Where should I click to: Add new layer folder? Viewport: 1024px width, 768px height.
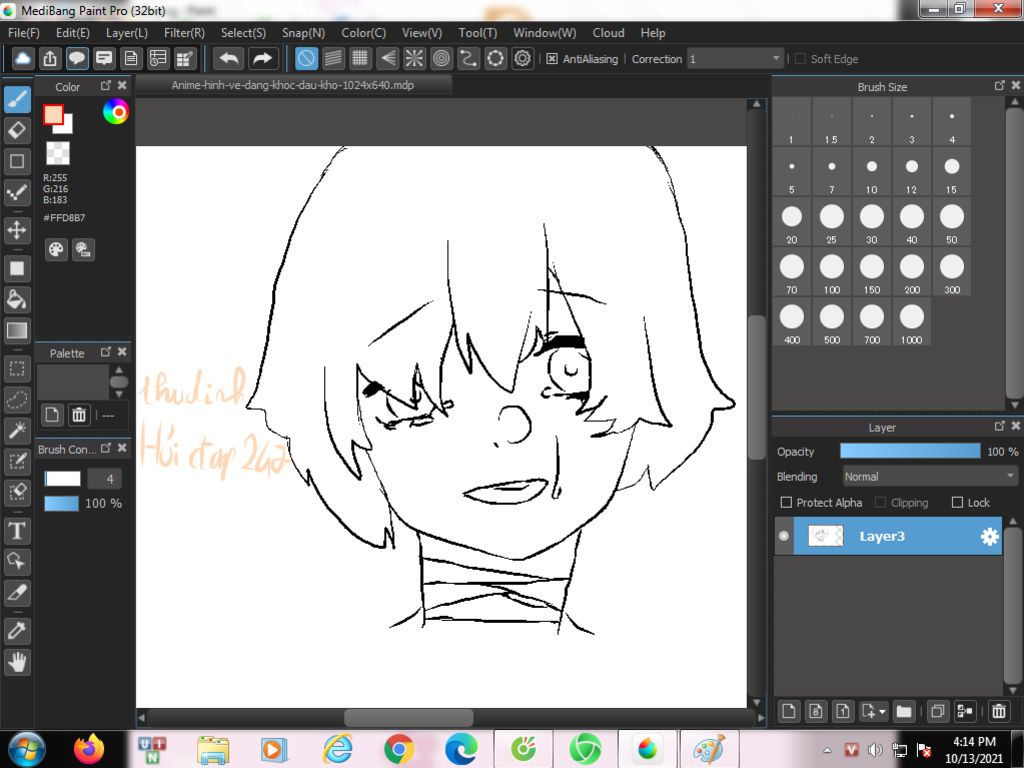(x=904, y=711)
